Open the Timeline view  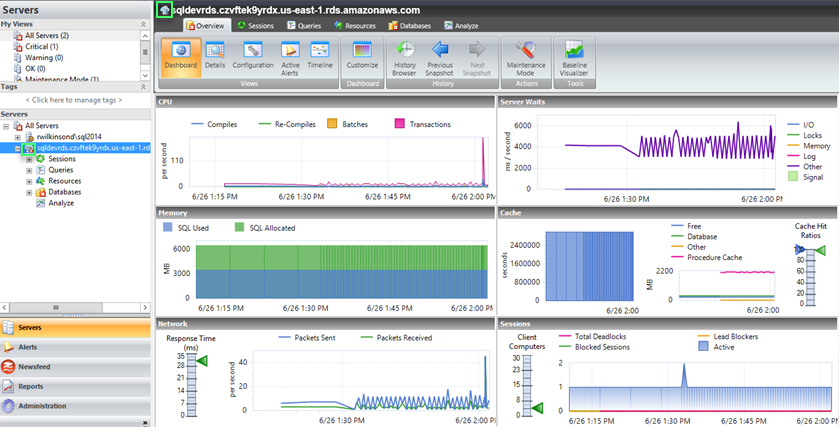320,57
